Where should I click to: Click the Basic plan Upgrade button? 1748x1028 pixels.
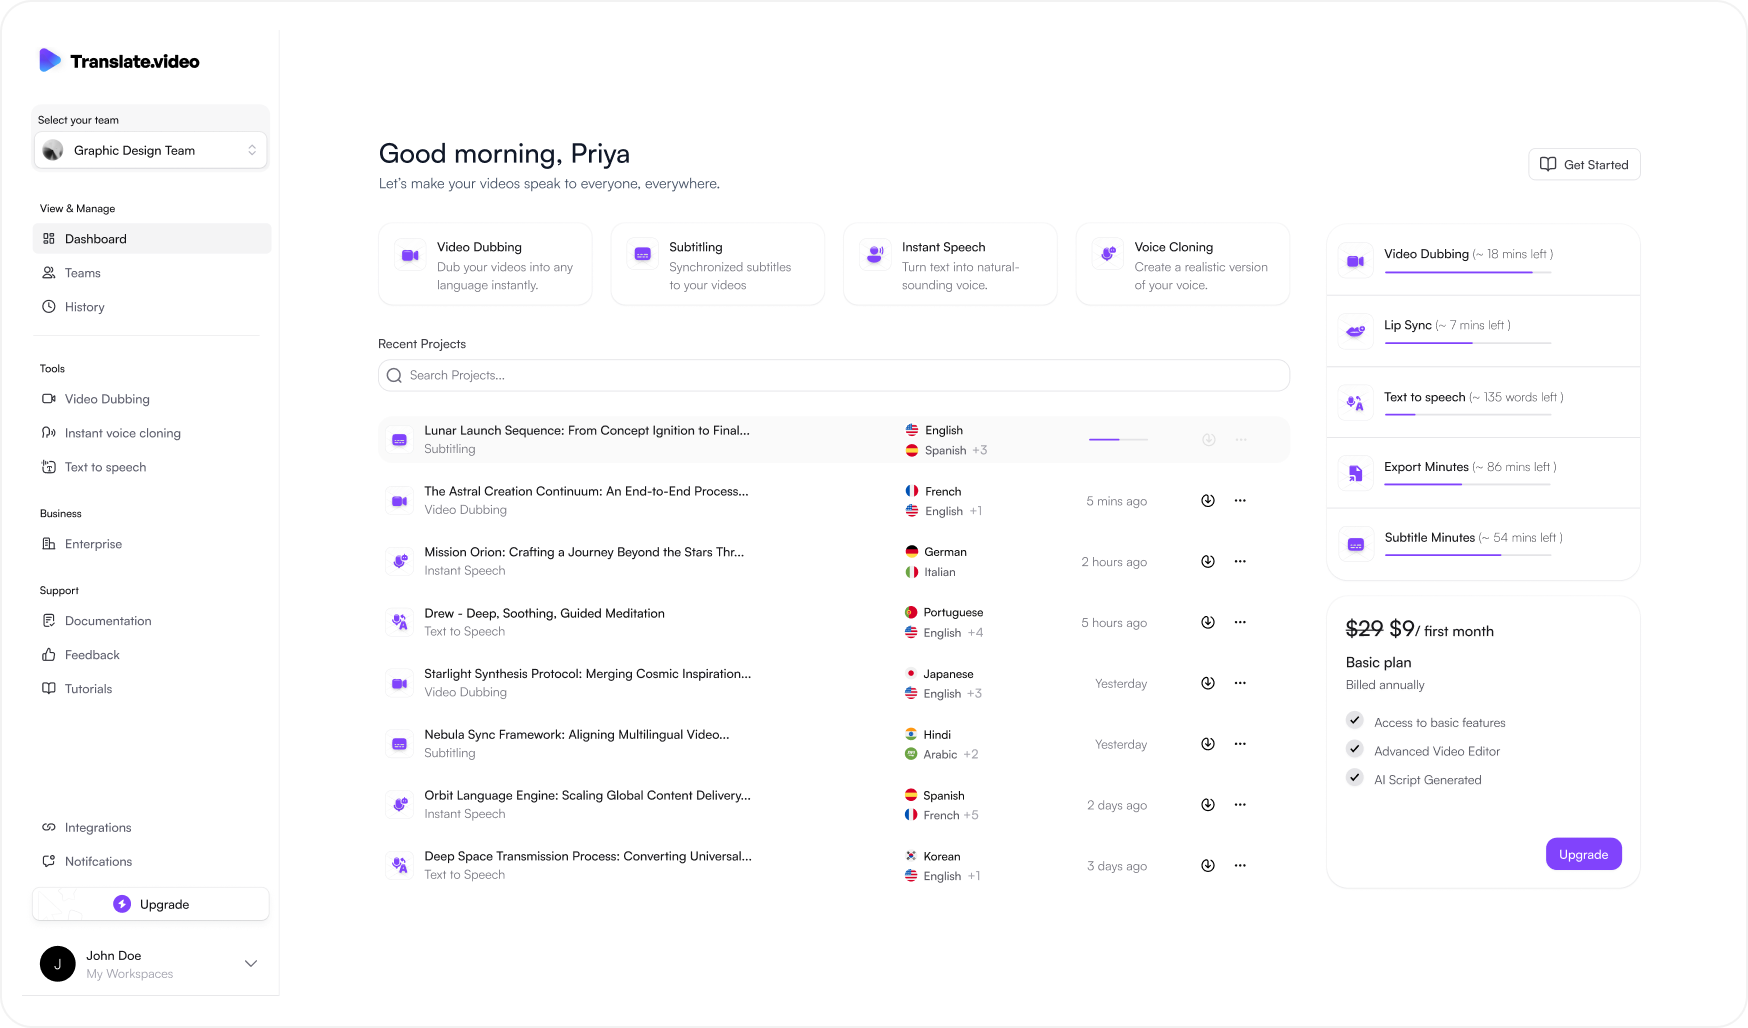point(1584,855)
